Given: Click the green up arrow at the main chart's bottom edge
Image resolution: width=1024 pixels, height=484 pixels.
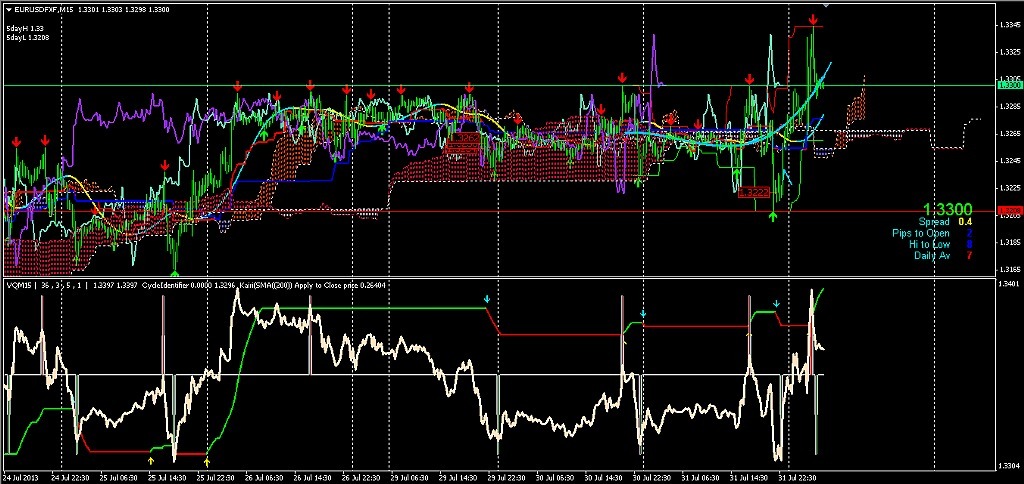Looking at the screenshot, I should (175, 271).
